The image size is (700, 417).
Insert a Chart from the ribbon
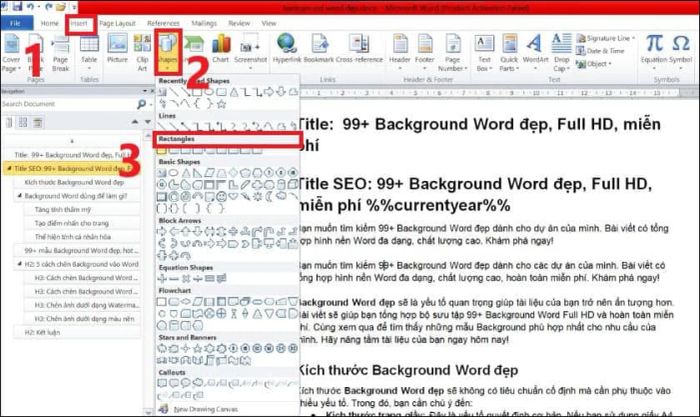(221, 49)
